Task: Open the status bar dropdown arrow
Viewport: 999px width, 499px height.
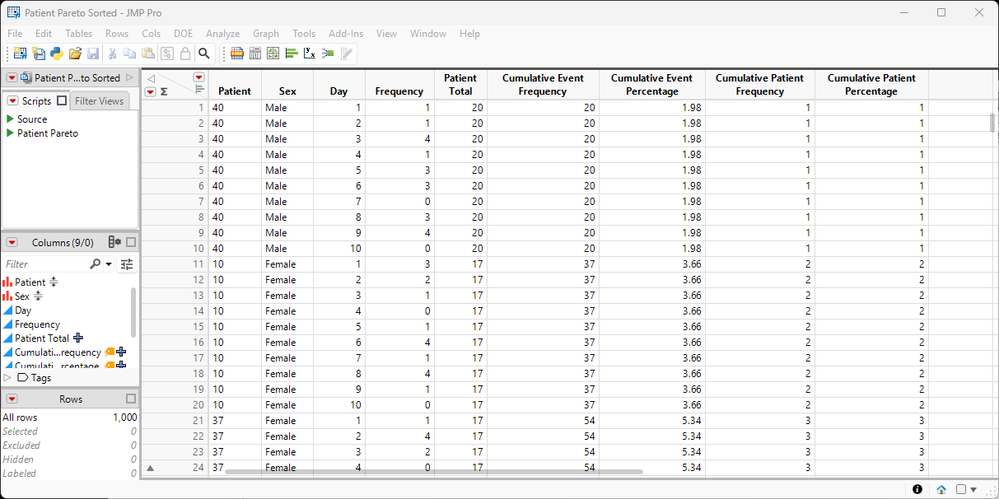Action: click(x=973, y=489)
